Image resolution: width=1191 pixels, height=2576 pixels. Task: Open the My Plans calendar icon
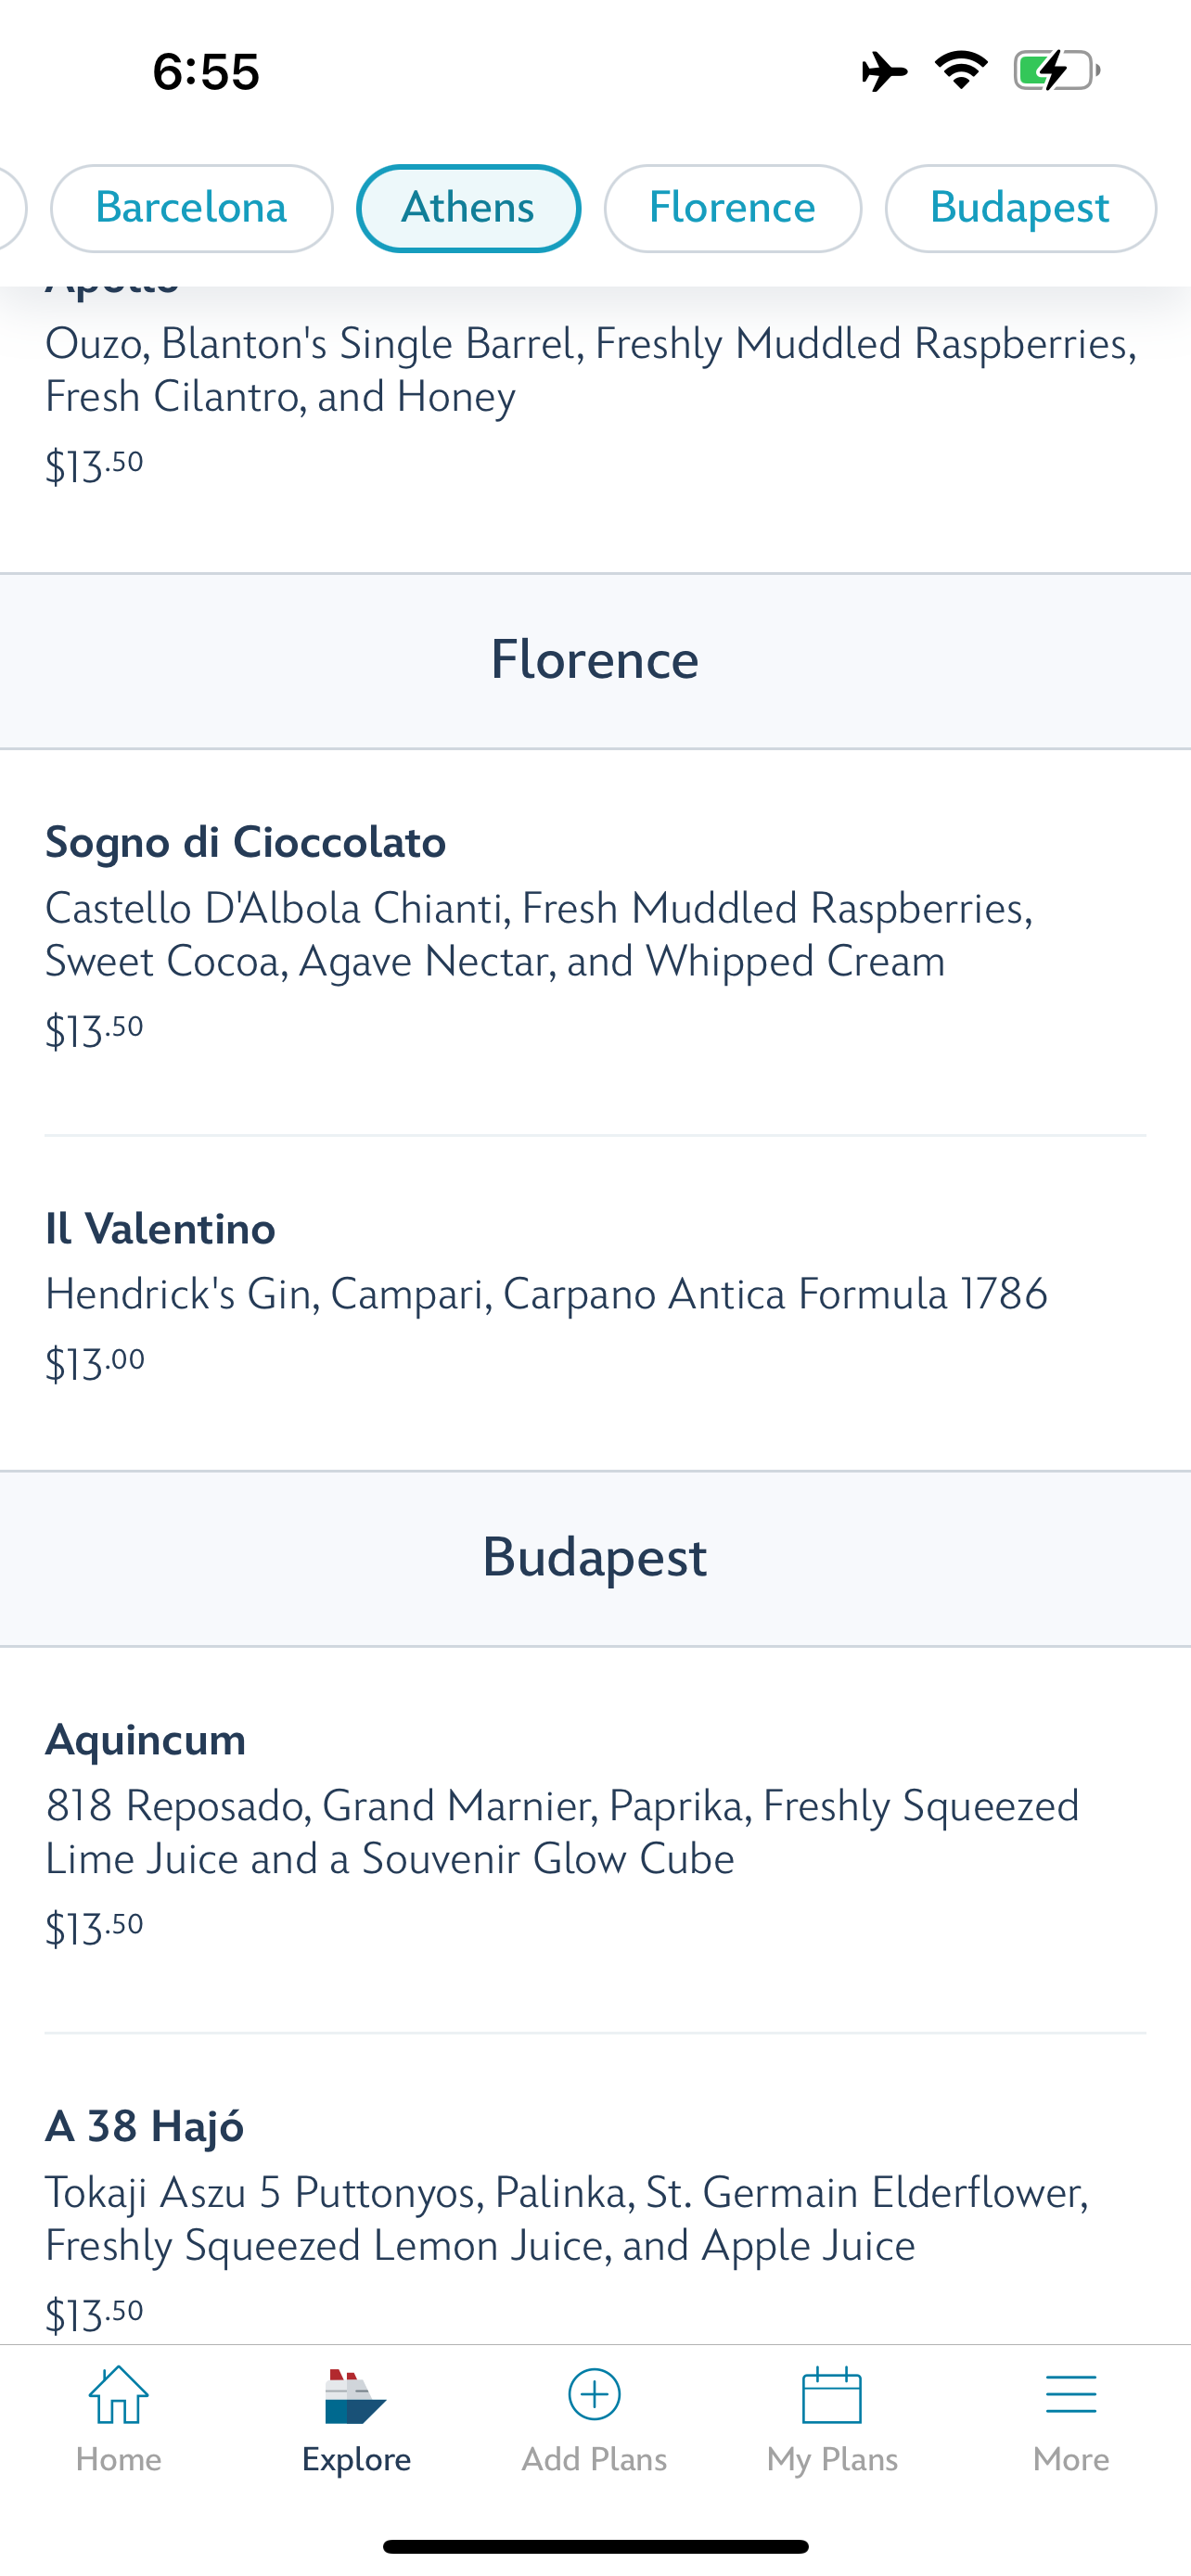[831, 2394]
